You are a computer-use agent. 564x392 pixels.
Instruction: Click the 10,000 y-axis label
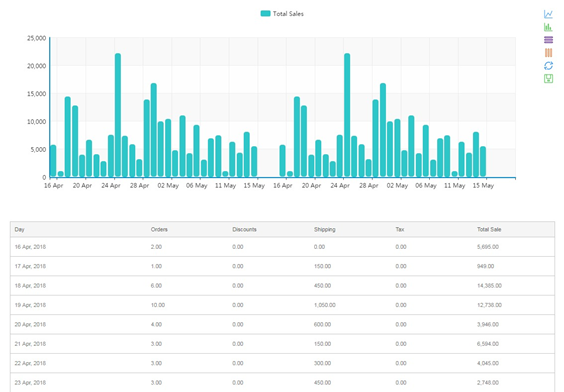(x=37, y=122)
